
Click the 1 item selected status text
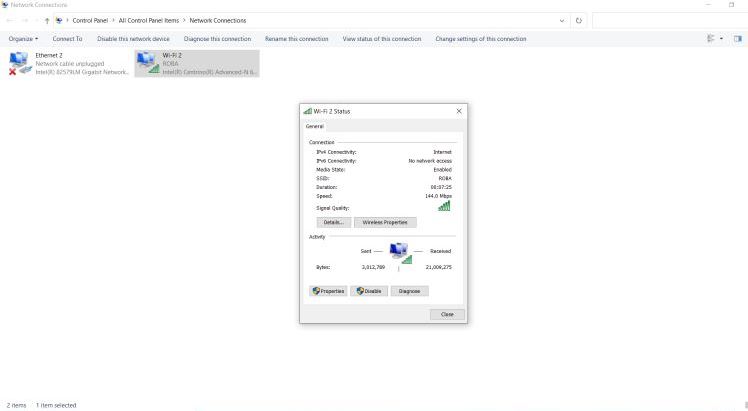click(x=56, y=405)
